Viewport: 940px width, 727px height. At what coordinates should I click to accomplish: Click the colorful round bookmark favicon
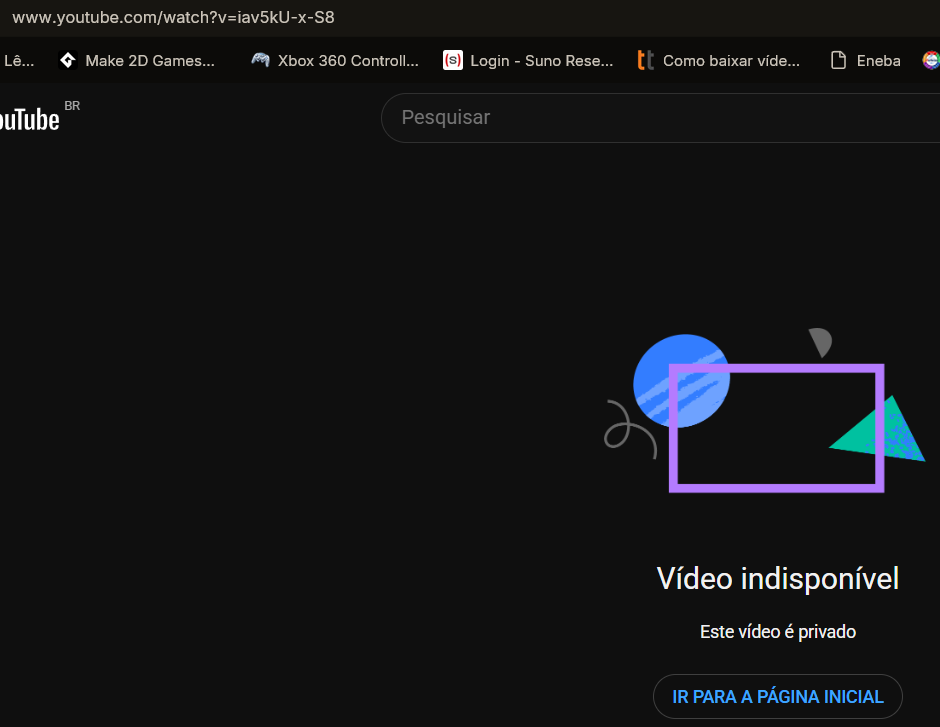[x=931, y=61]
